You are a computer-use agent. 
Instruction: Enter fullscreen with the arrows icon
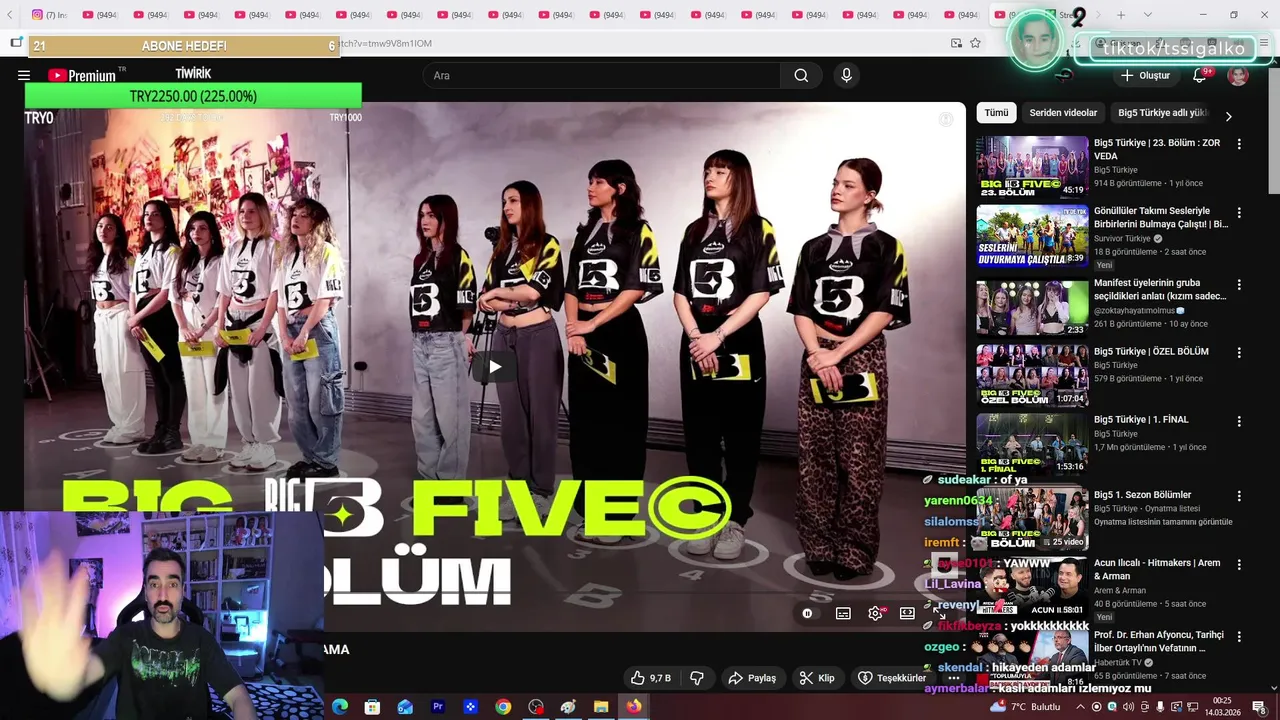coord(939,613)
